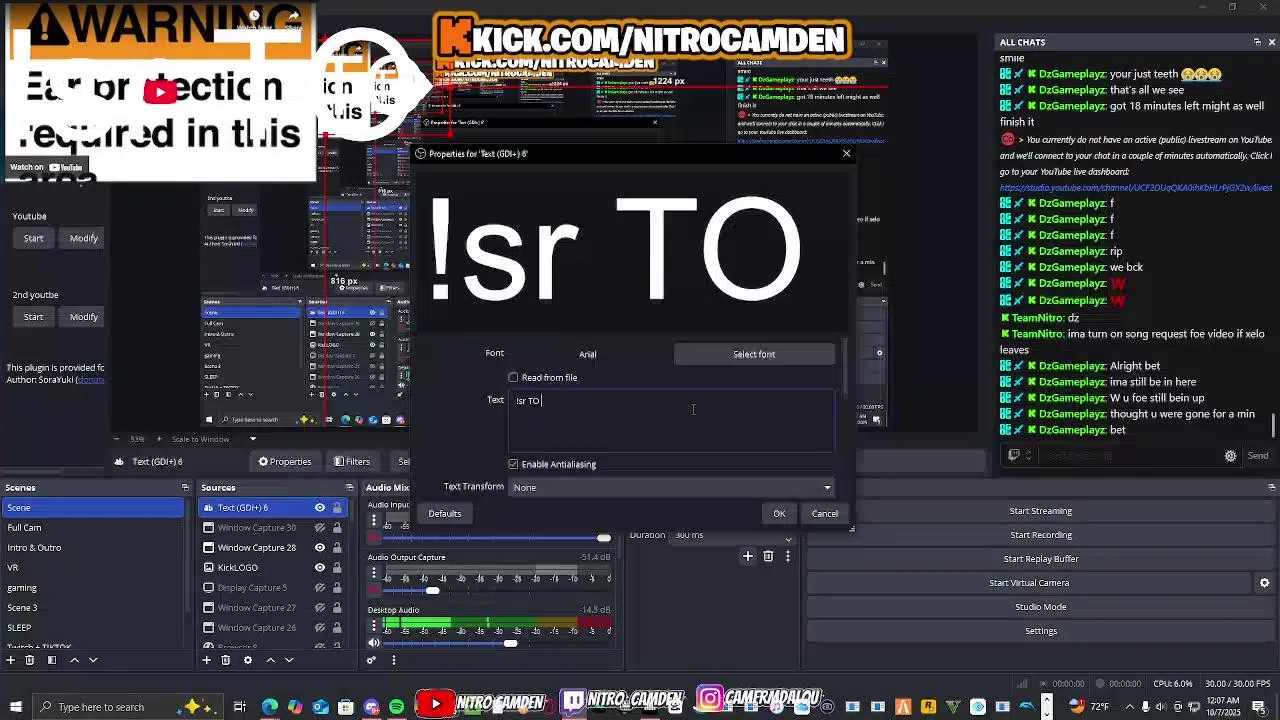The image size is (1280, 720).
Task: Open source properties with the Sources gear icon
Action: pyautogui.click(x=248, y=660)
